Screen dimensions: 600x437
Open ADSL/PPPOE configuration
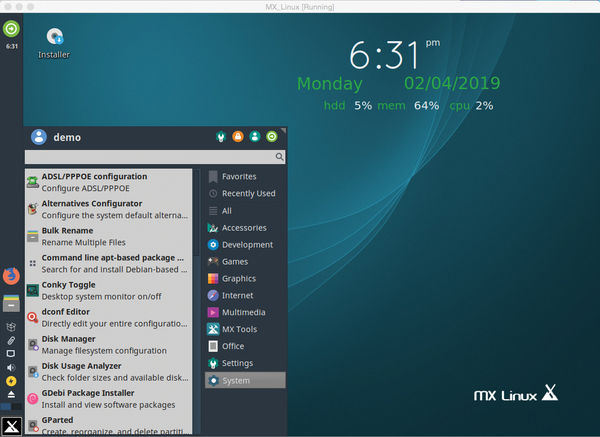pos(109,182)
